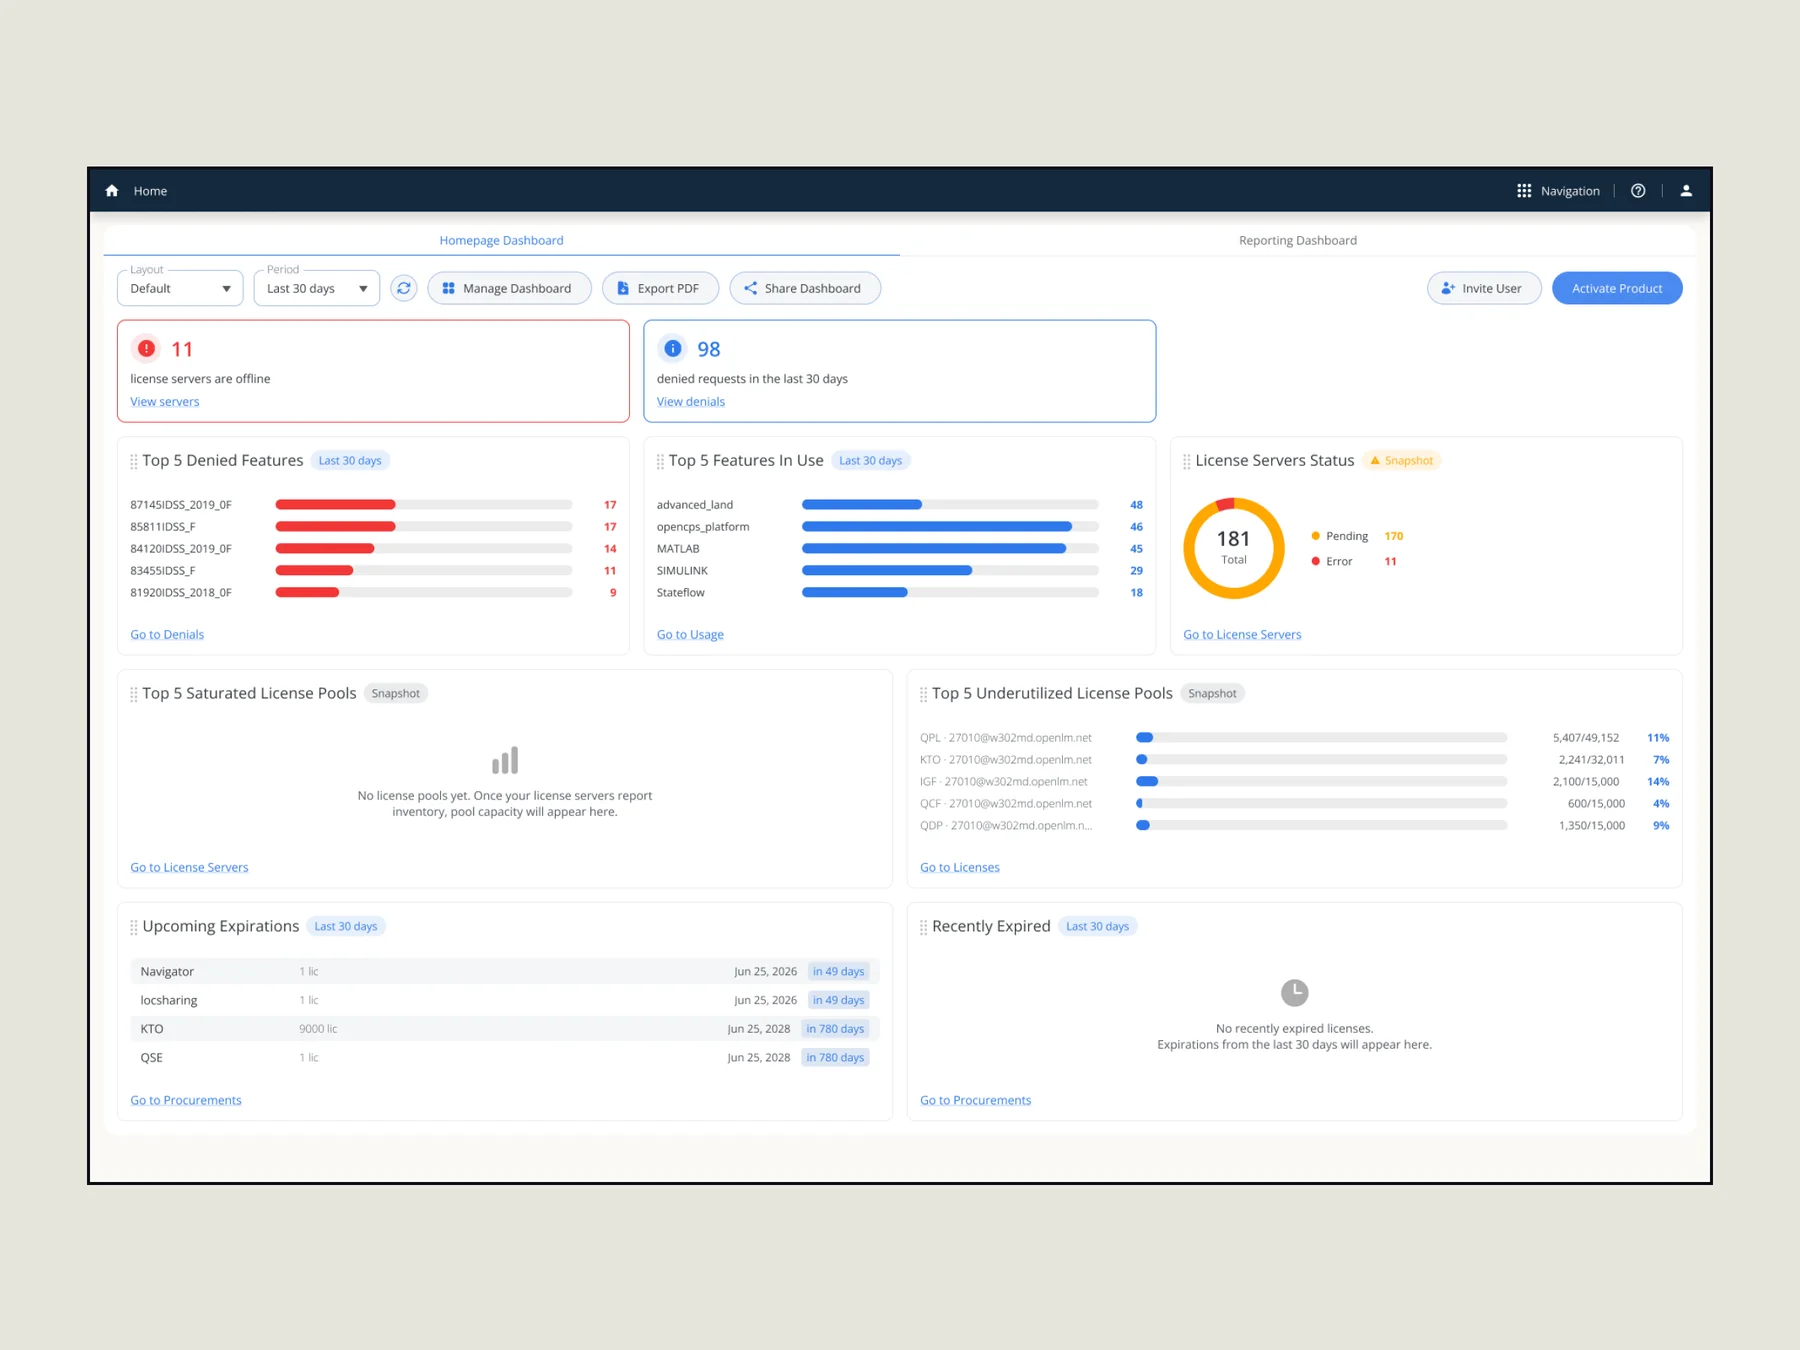Click the Invite User button

1484,288
